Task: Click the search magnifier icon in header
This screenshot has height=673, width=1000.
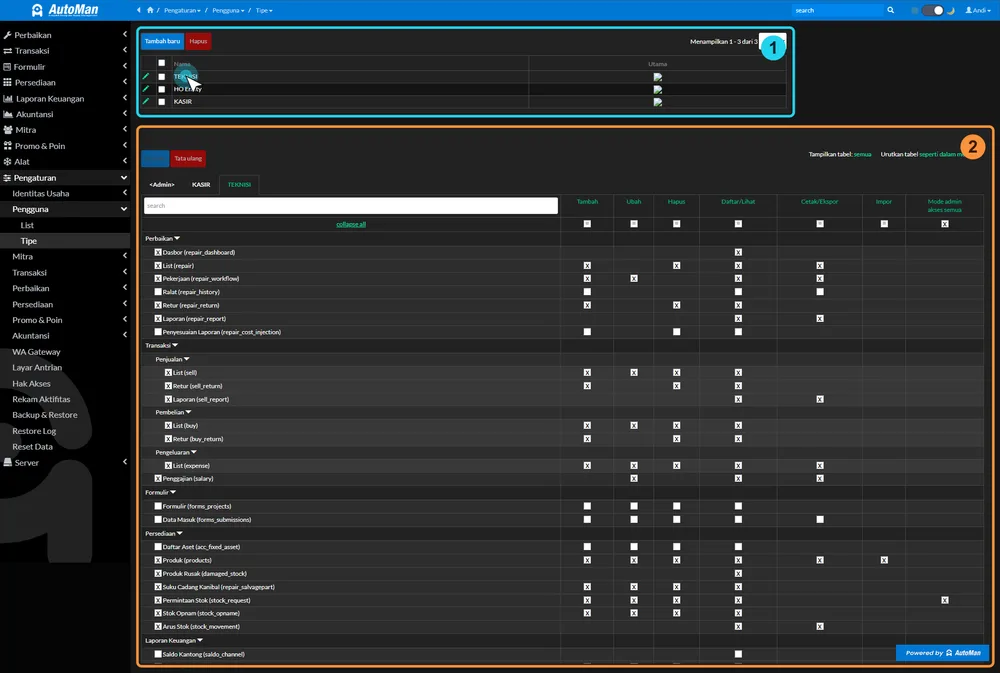Action: pos(890,10)
